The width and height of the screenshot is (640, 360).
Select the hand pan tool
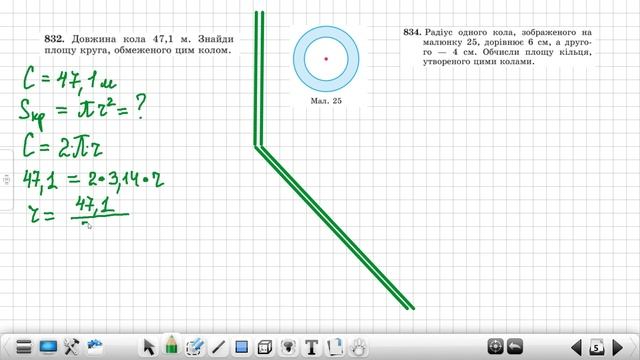tap(359, 347)
